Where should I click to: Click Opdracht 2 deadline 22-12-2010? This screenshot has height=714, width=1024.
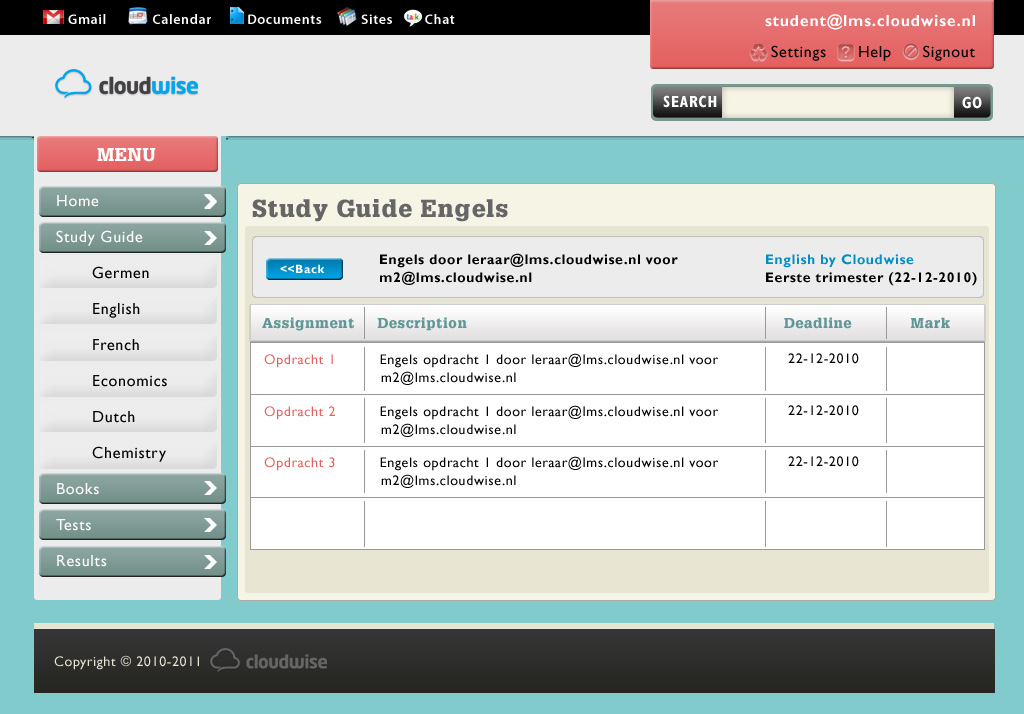tap(823, 410)
